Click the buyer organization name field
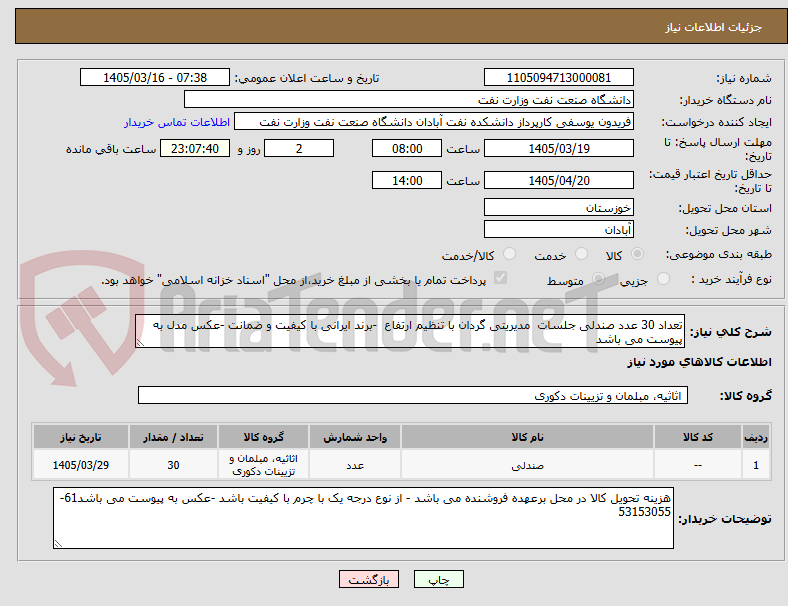 point(409,99)
